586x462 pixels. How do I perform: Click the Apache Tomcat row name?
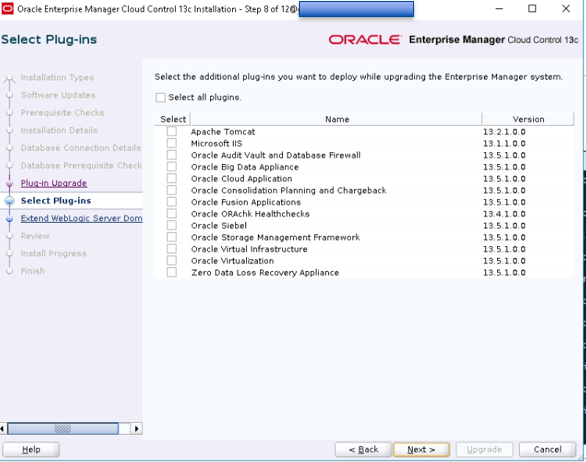click(x=223, y=132)
